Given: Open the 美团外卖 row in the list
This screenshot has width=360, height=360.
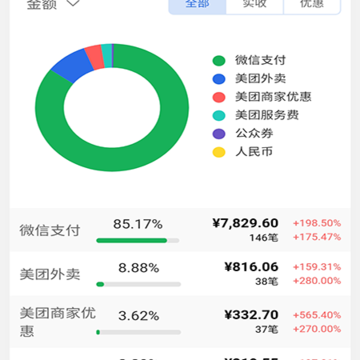Looking at the screenshot, I should coord(180,274).
